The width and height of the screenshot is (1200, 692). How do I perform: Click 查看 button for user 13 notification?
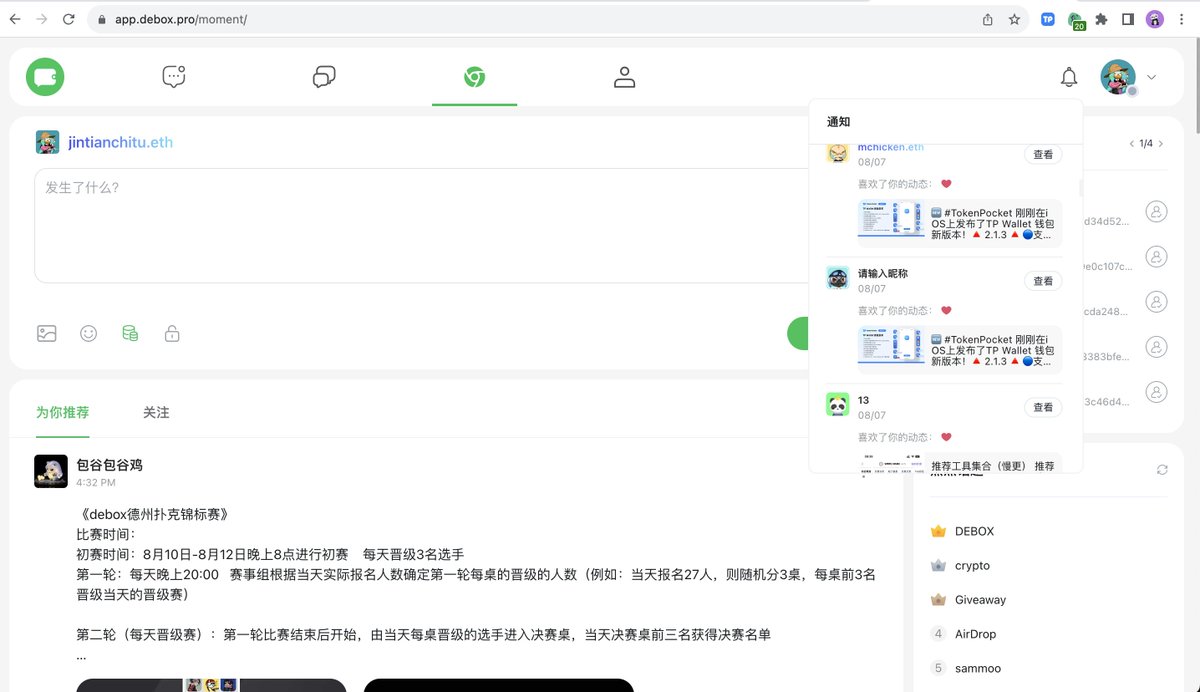tap(1043, 407)
